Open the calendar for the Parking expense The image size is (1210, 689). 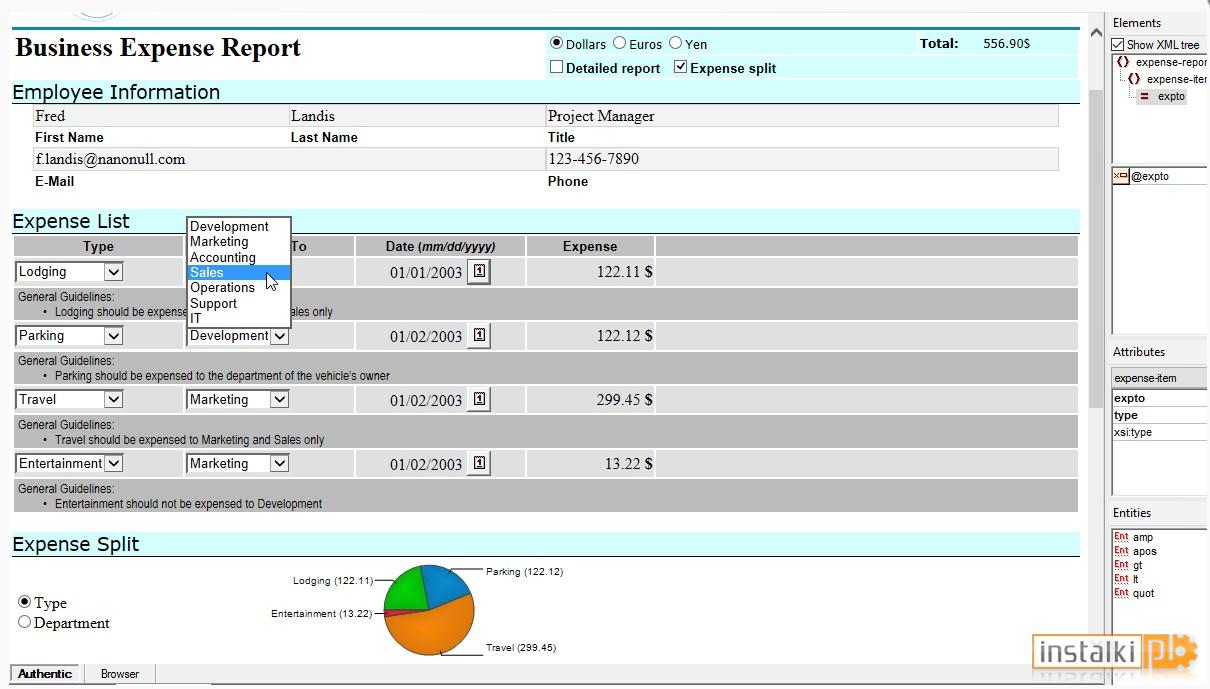click(479, 335)
